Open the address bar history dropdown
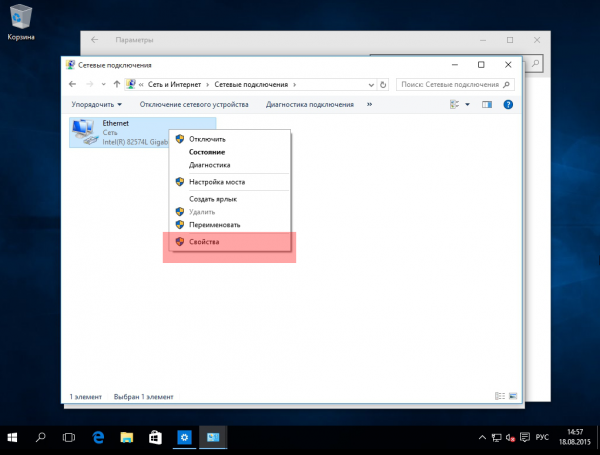 point(371,85)
